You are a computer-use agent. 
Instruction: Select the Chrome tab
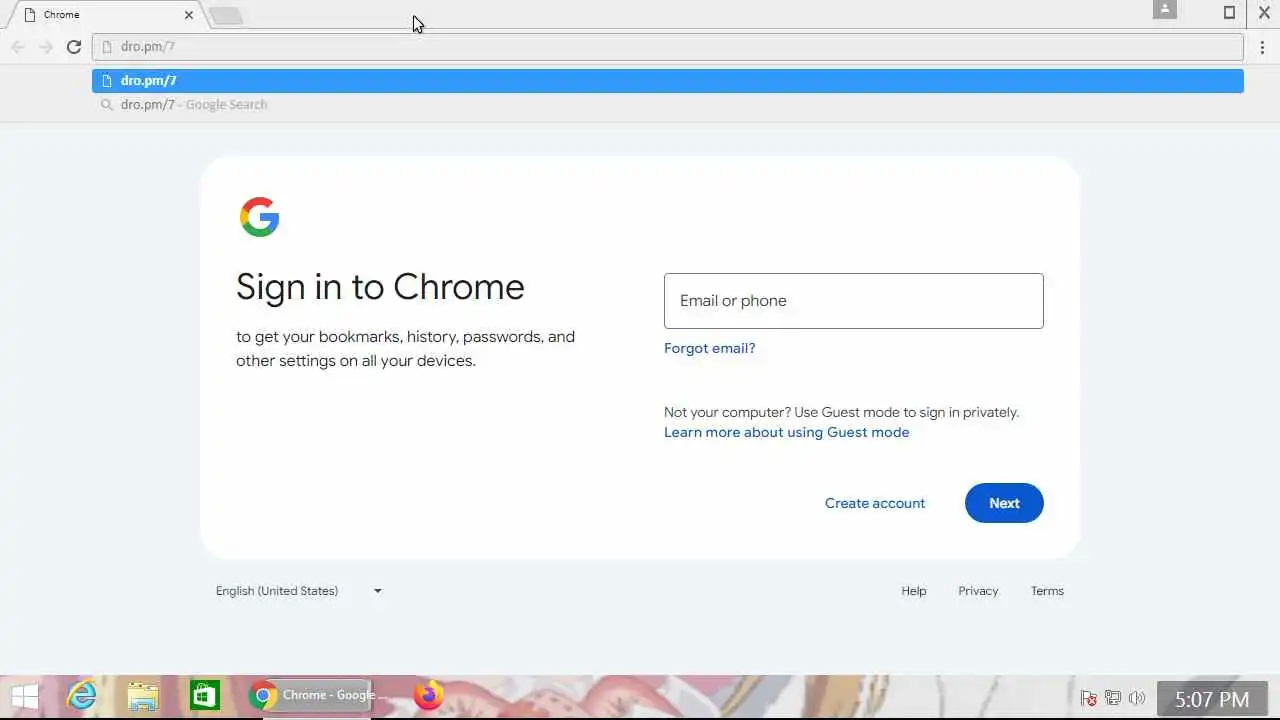click(x=104, y=15)
